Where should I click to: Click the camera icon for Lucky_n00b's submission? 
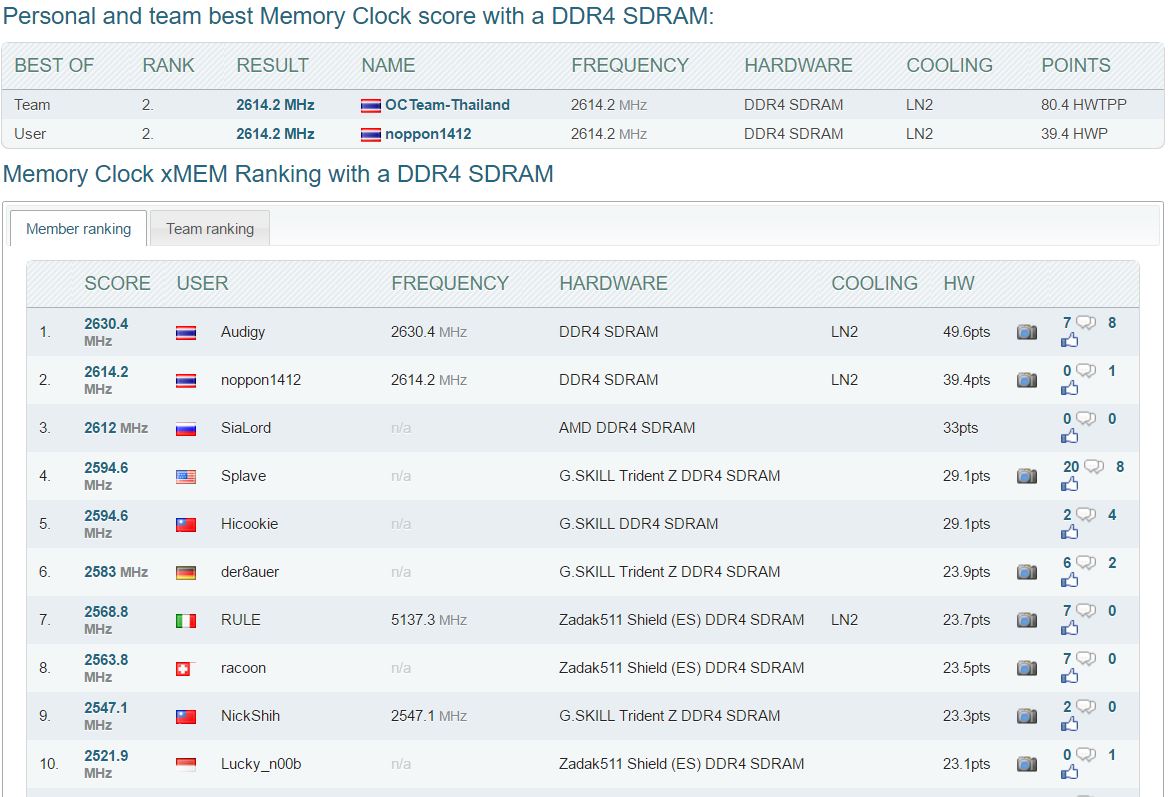click(x=1026, y=764)
